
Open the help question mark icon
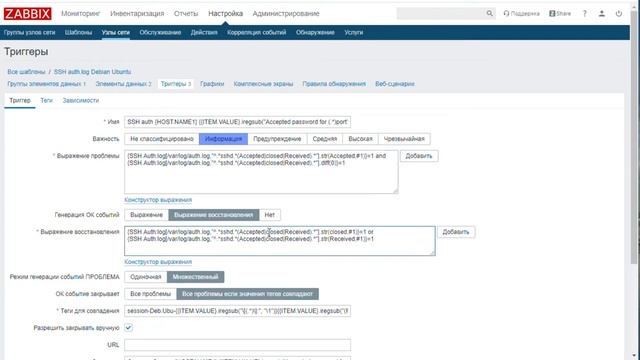(584, 13)
